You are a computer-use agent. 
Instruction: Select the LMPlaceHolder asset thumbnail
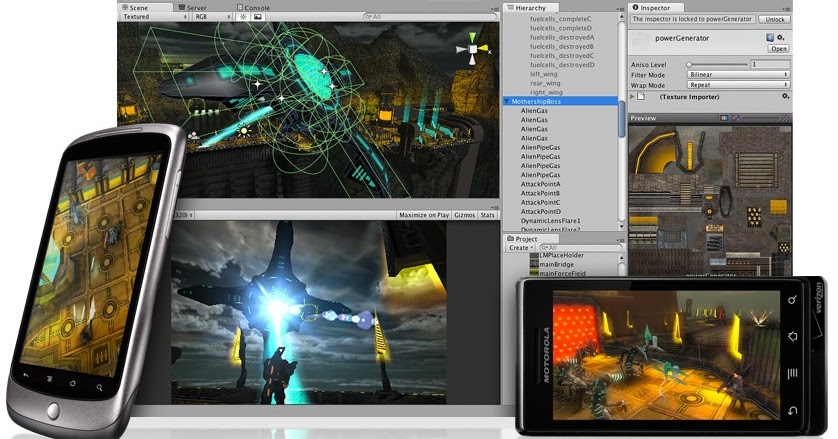(534, 256)
